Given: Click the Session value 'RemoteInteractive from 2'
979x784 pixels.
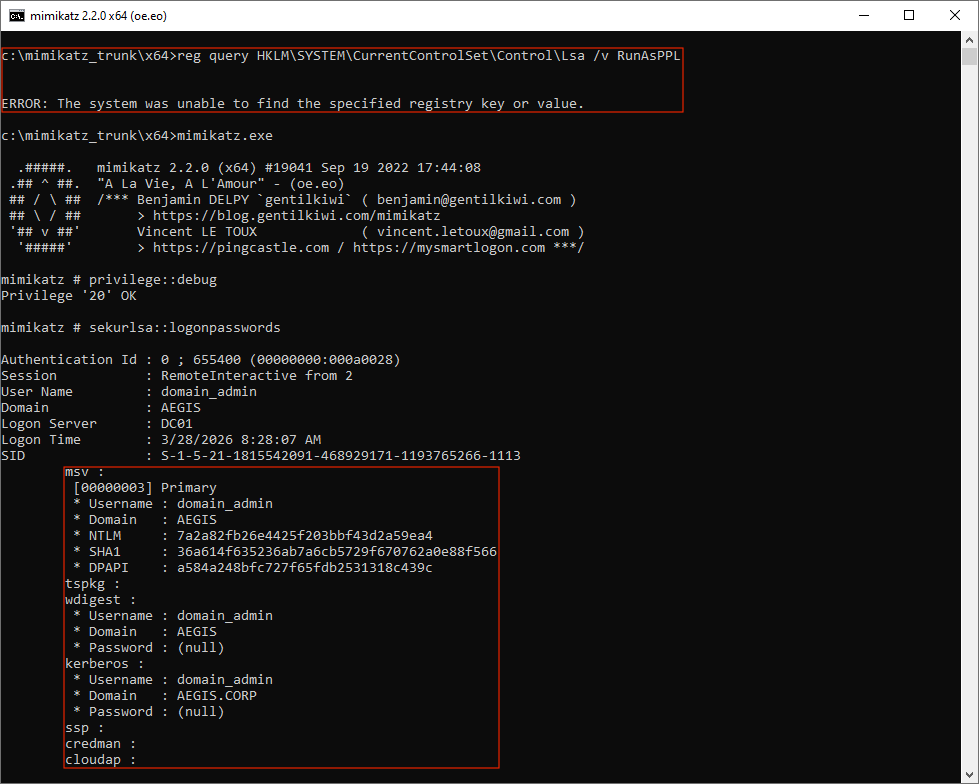Looking at the screenshot, I should [x=257, y=376].
